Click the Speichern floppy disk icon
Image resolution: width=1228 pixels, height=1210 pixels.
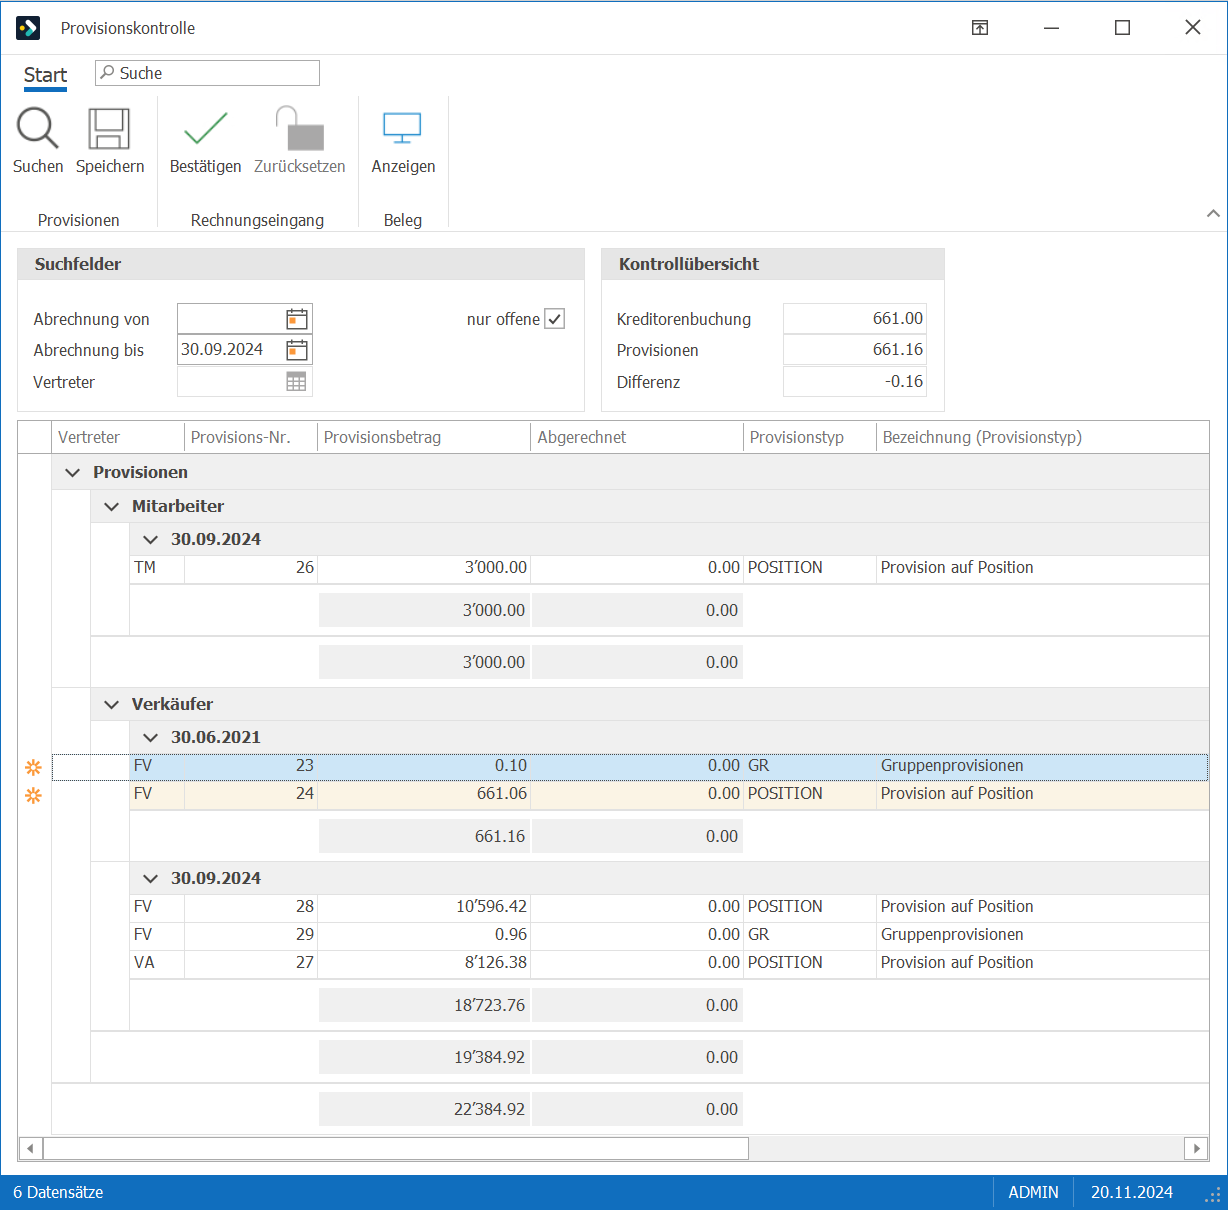[109, 129]
